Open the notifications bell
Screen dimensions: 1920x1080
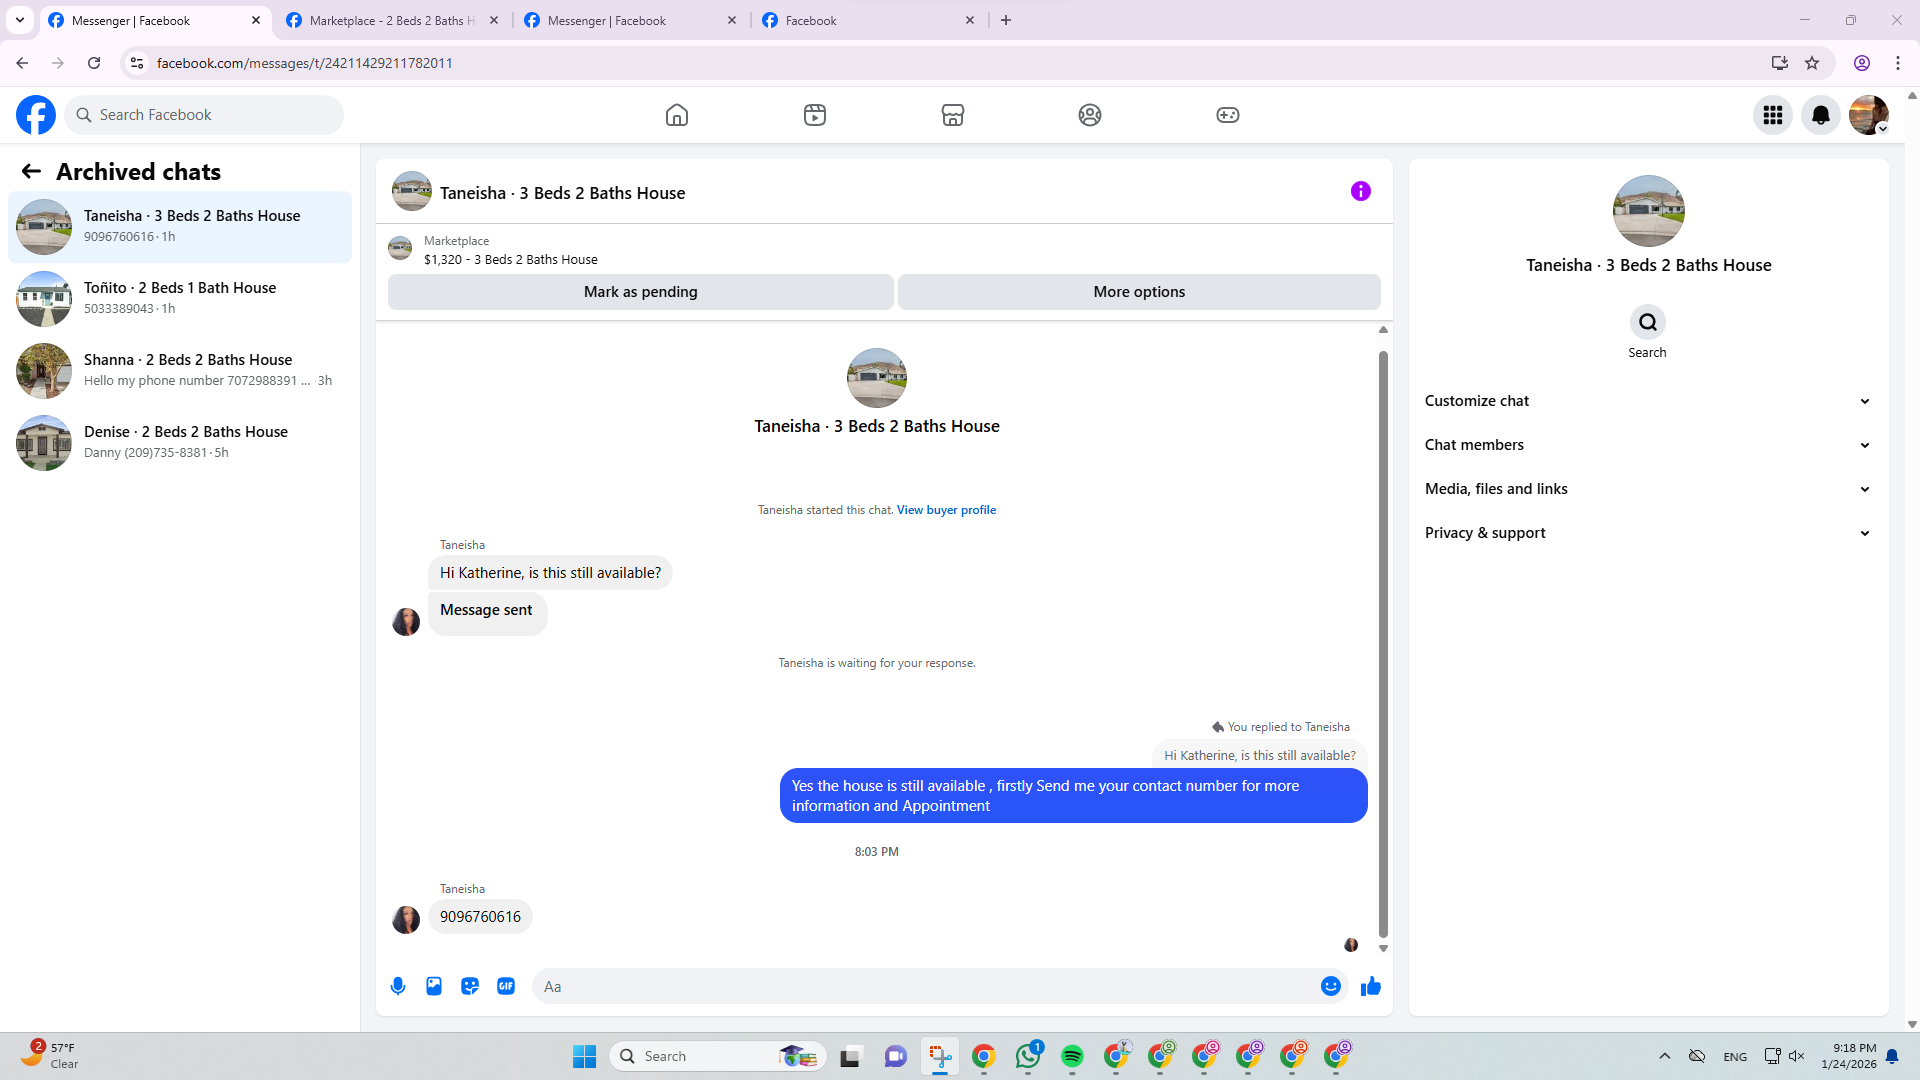[x=1820, y=115]
